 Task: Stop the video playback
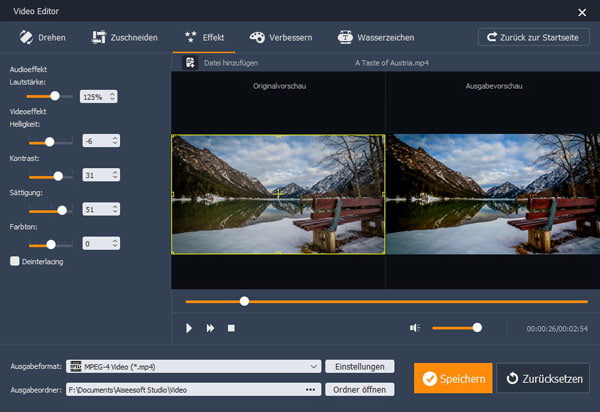click(x=231, y=327)
